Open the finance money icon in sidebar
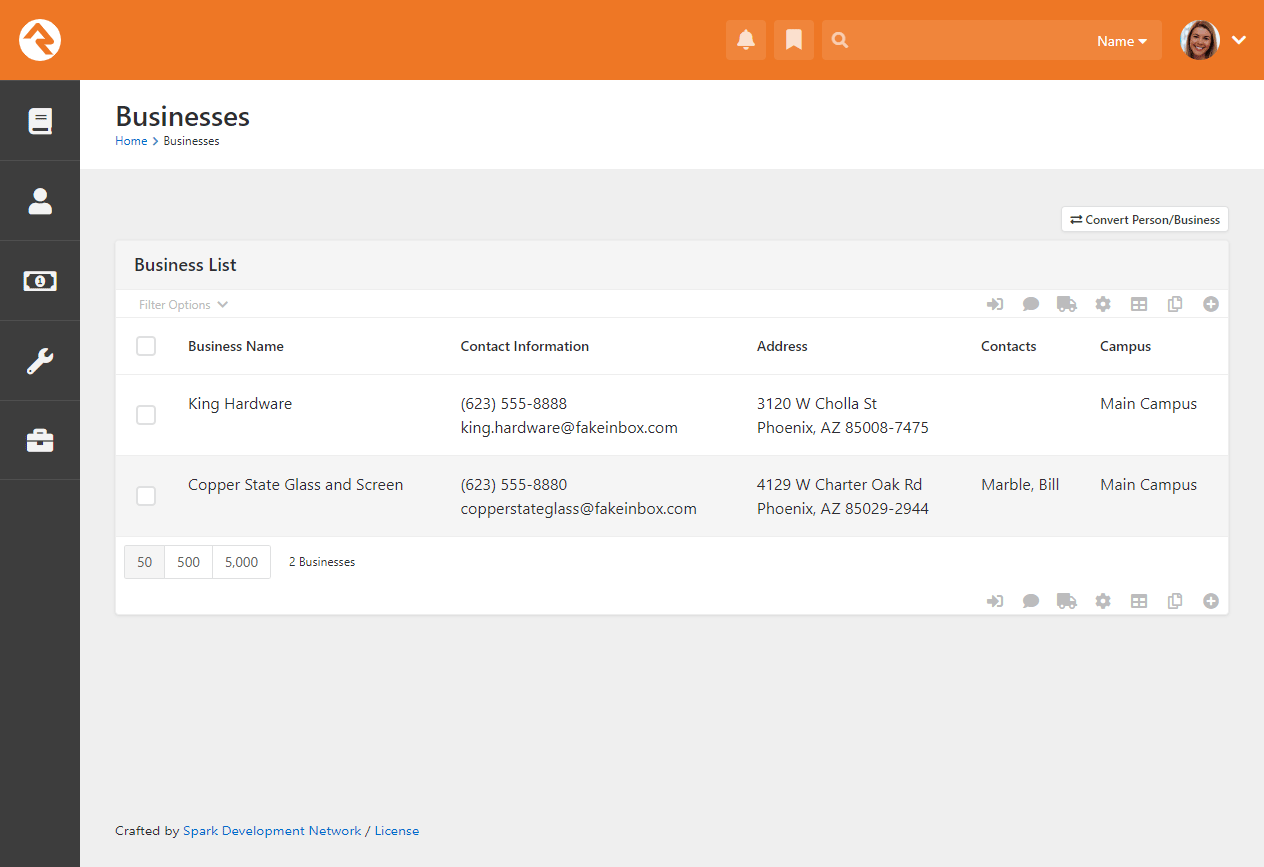The height and width of the screenshot is (867, 1264). (40, 281)
